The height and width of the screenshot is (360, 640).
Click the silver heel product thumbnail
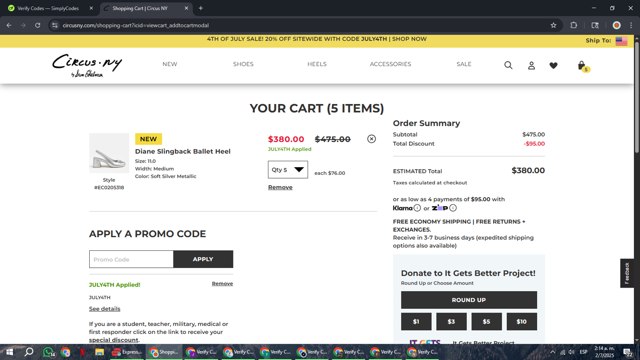(x=109, y=153)
